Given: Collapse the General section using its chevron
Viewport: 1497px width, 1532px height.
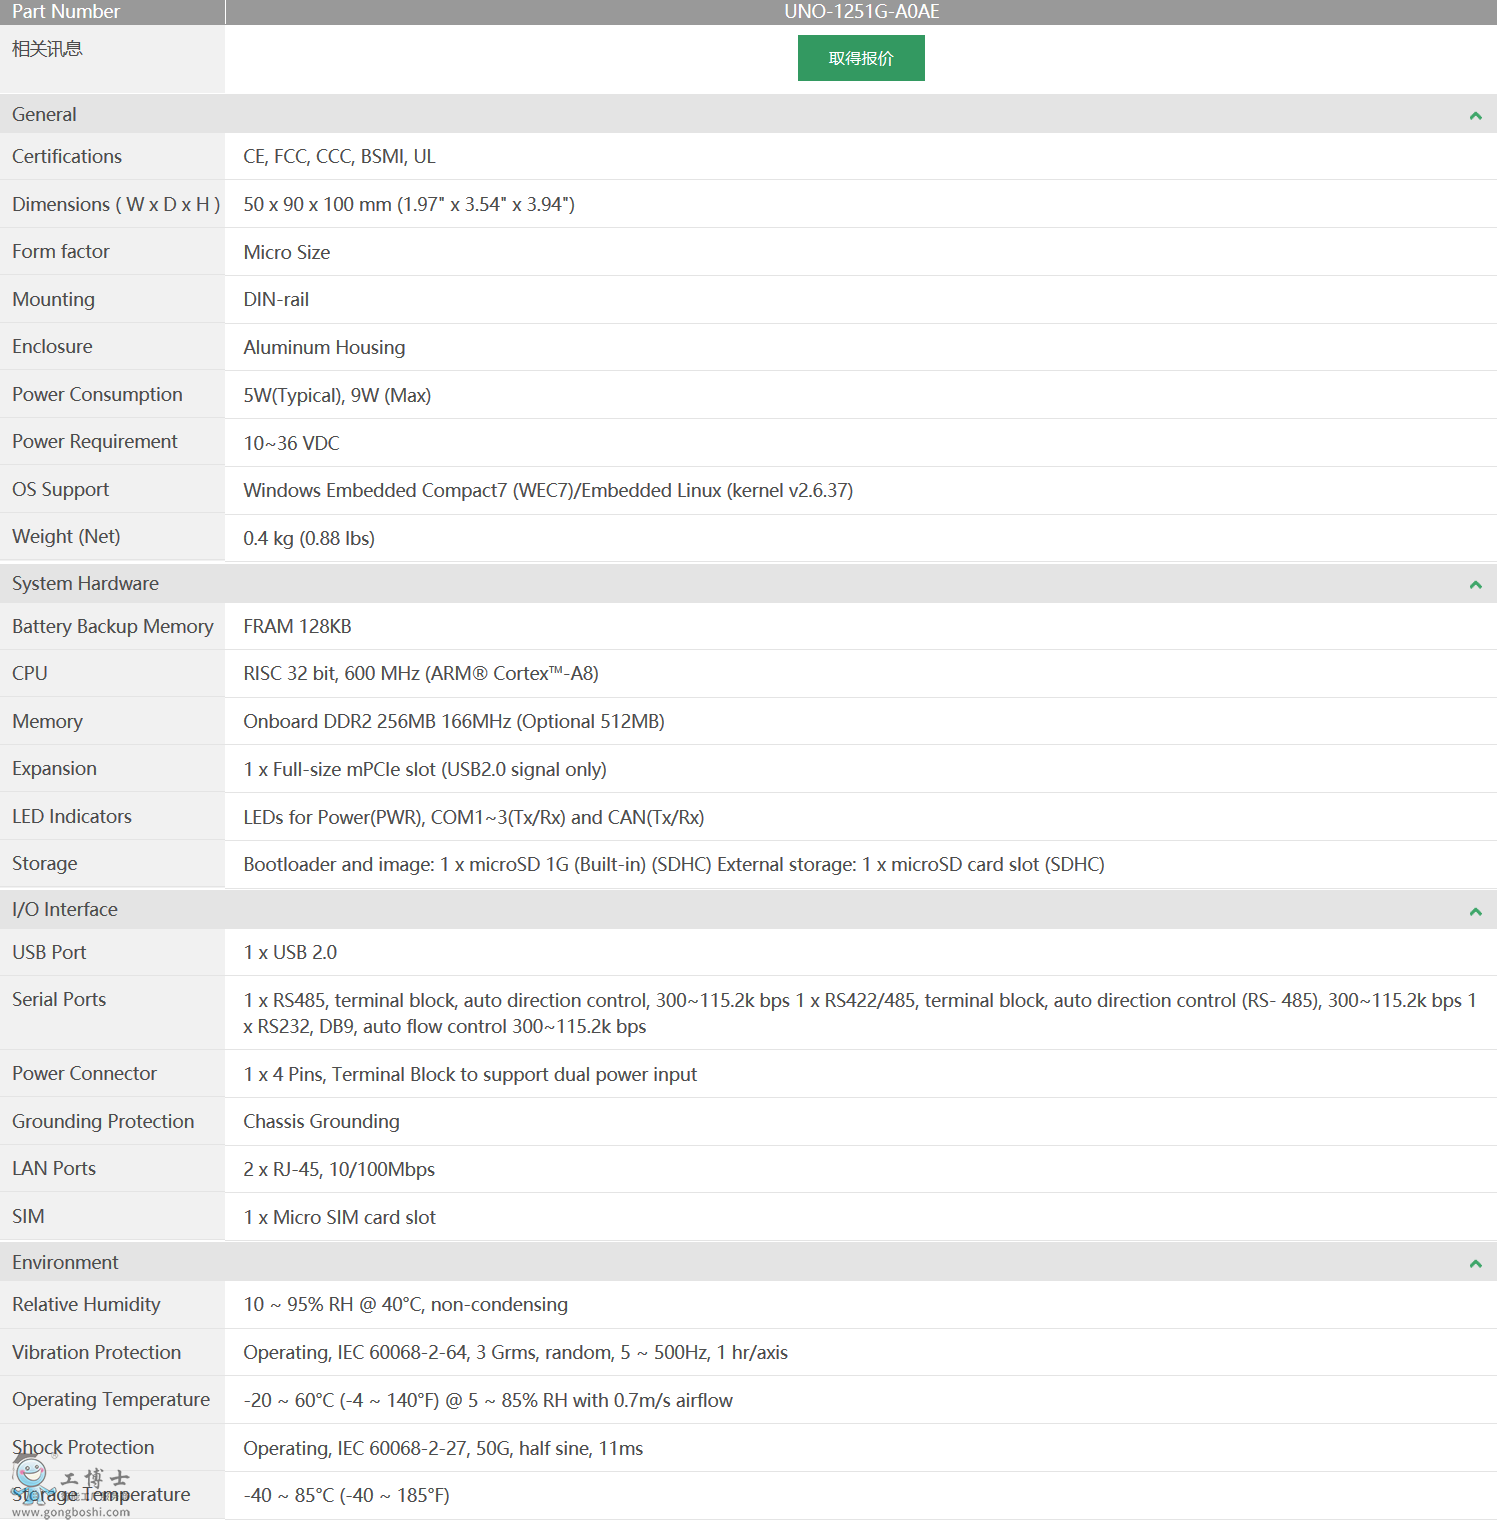Looking at the screenshot, I should [x=1475, y=116].
